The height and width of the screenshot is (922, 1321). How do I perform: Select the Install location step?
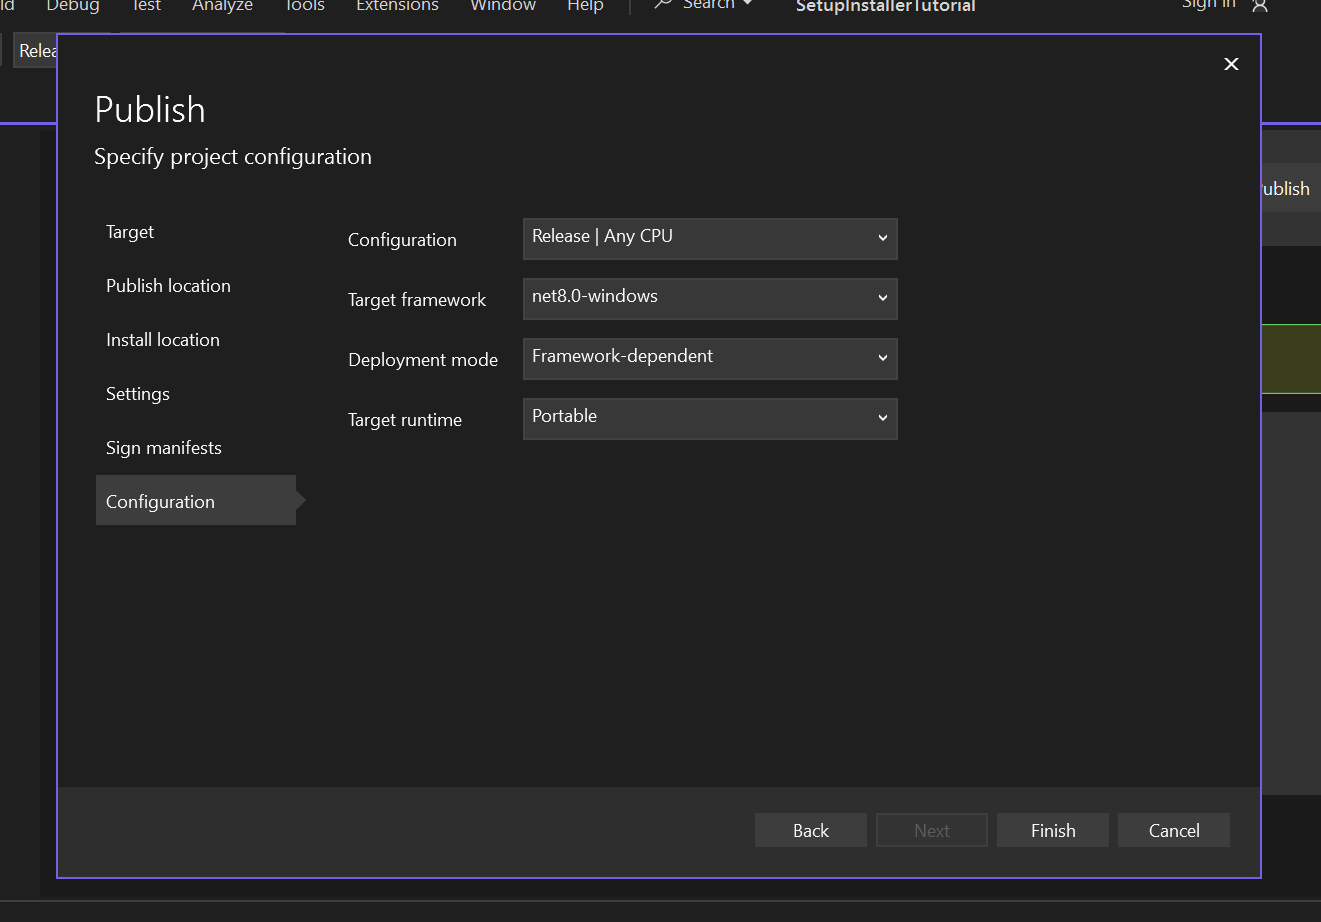(163, 340)
